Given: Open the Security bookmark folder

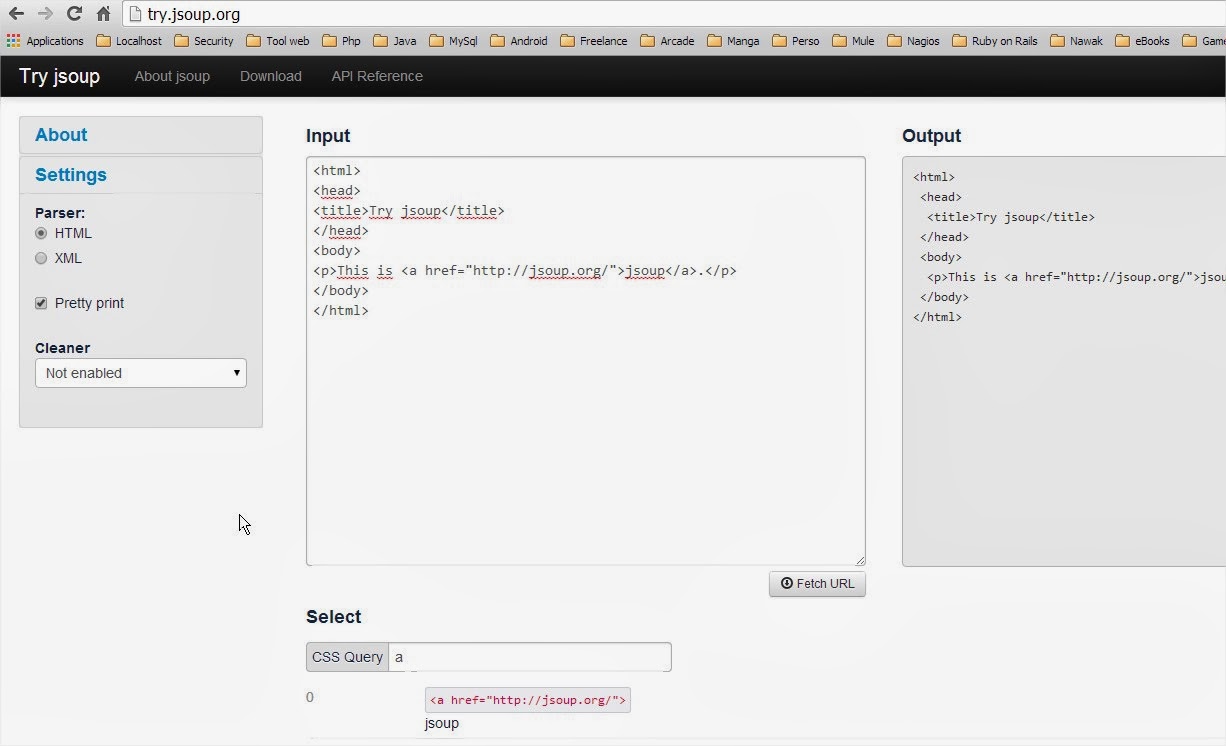Looking at the screenshot, I should point(203,41).
